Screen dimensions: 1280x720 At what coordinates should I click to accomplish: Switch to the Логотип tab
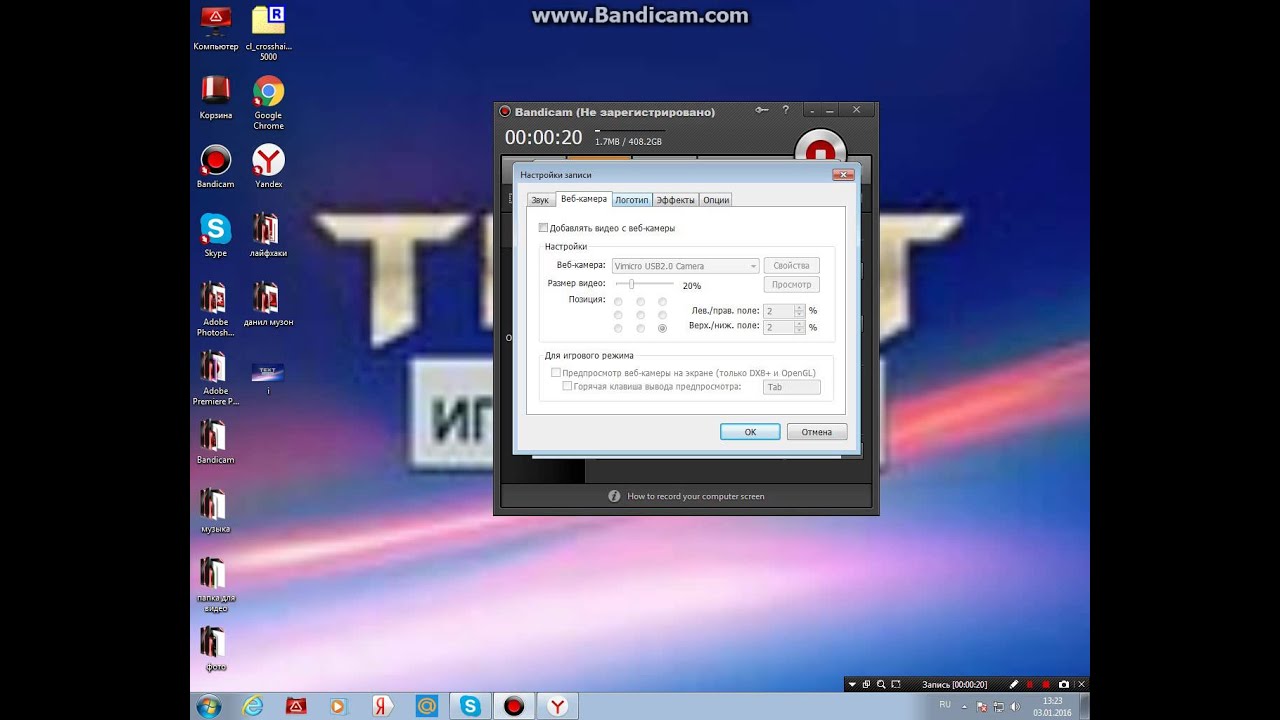632,200
